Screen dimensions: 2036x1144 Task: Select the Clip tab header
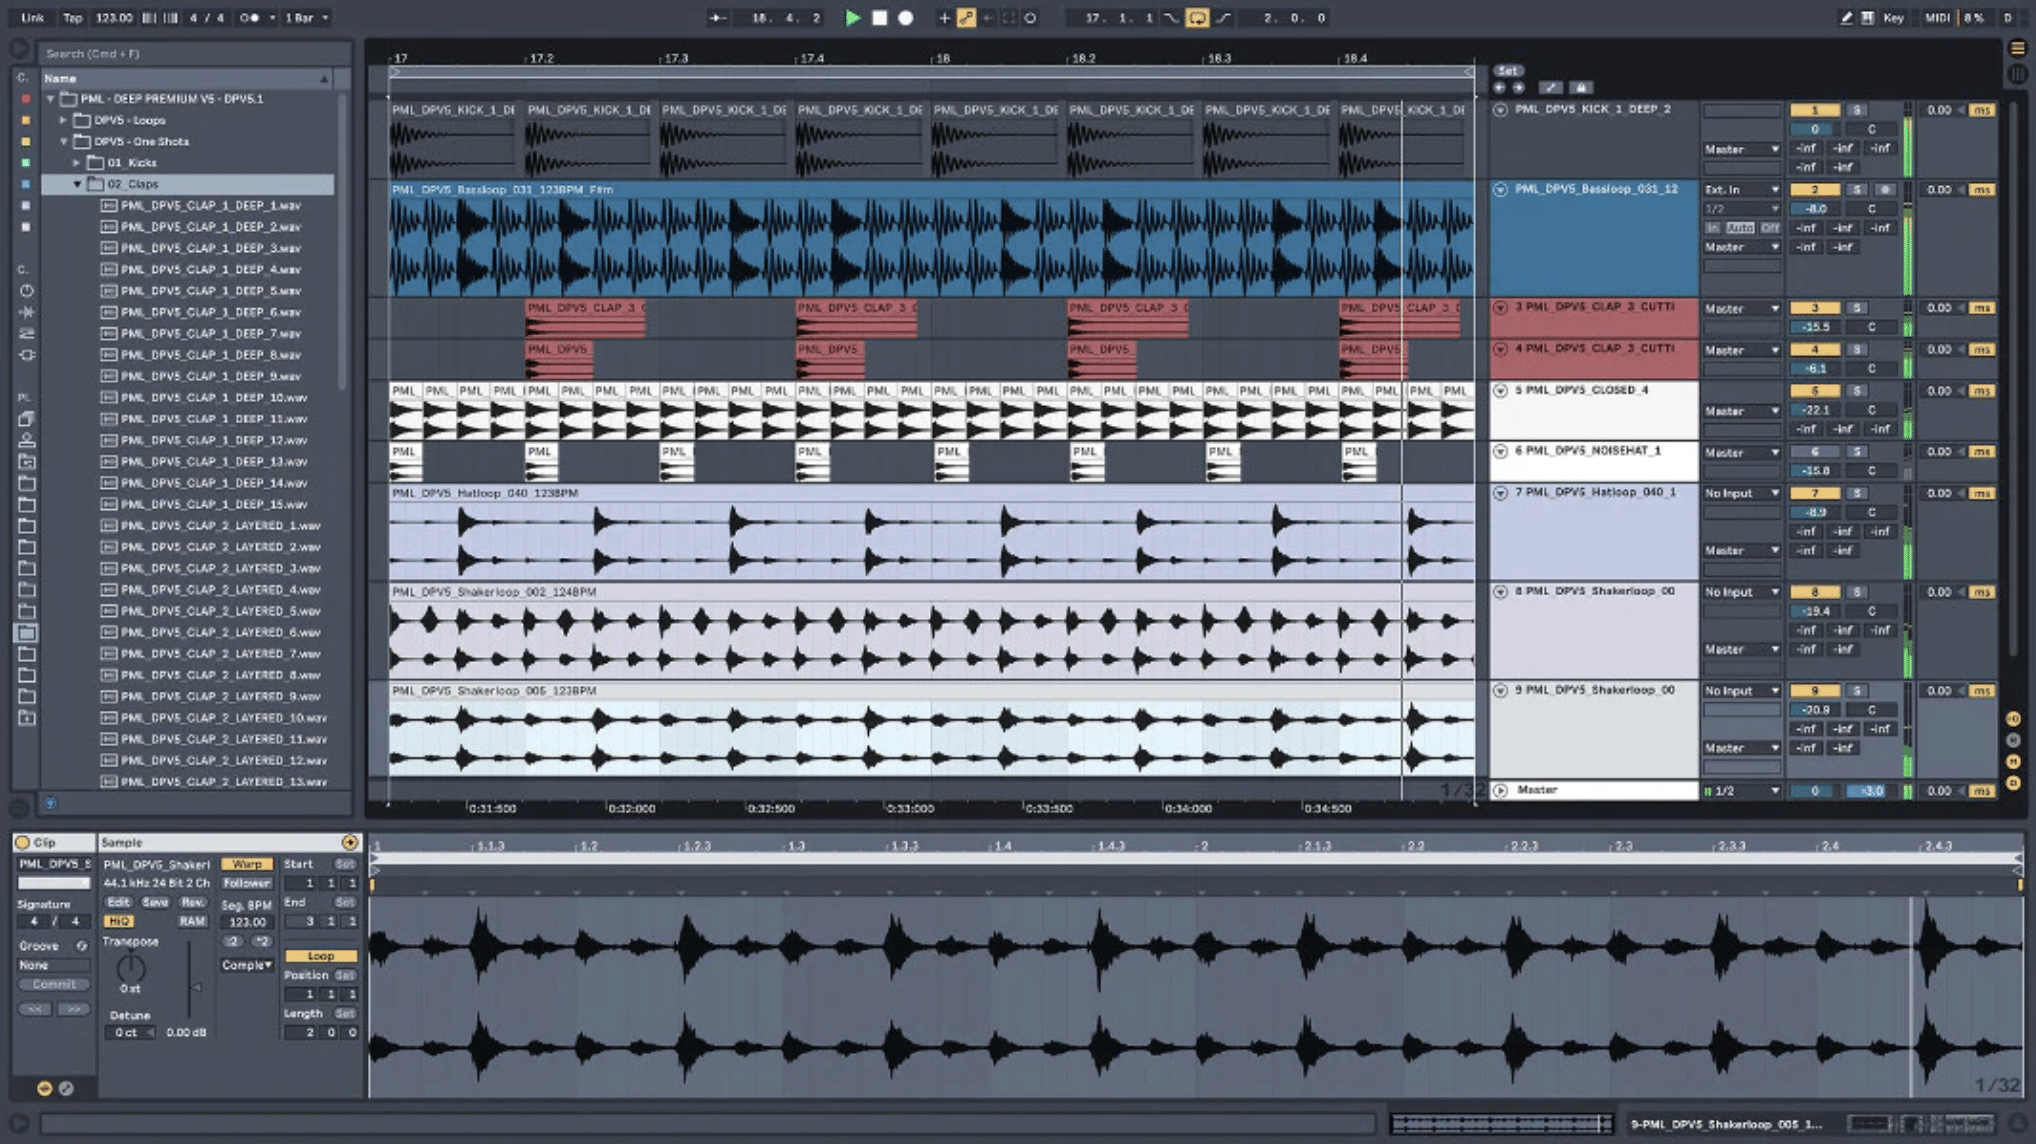(54, 842)
